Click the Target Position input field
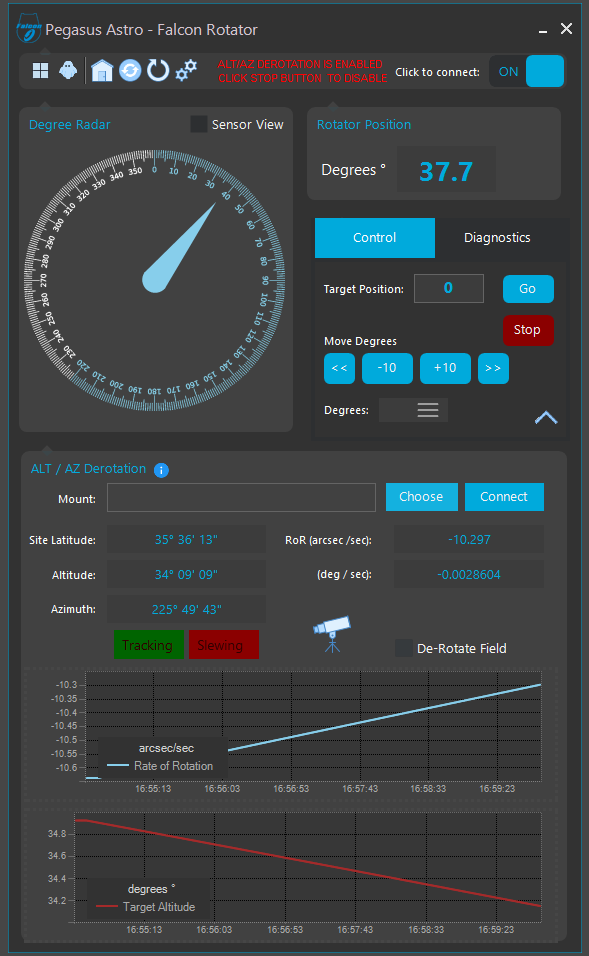589x956 pixels. (x=449, y=288)
